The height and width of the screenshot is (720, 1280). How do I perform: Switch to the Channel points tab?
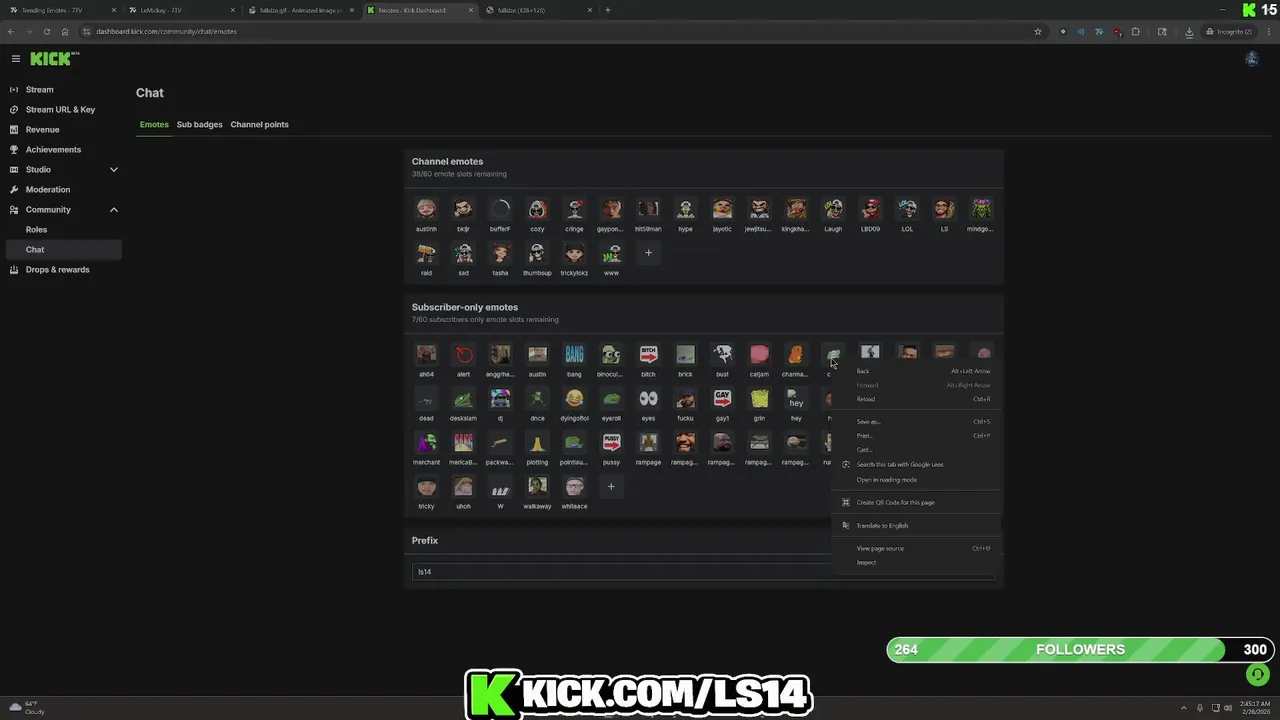coord(259,125)
